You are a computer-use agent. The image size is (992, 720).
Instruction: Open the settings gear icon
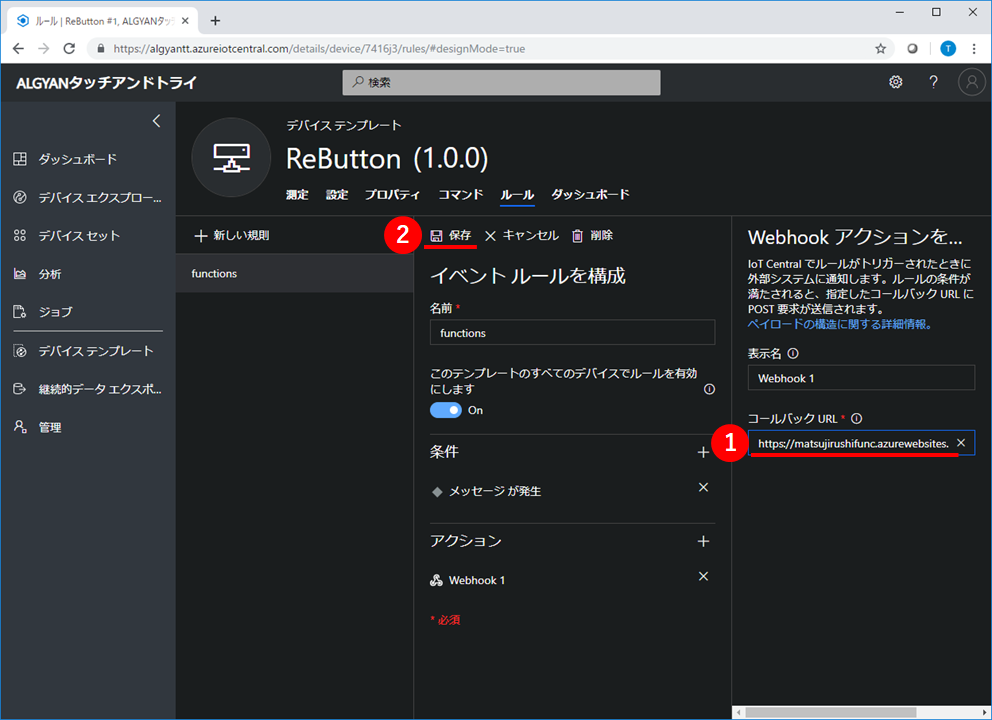(895, 82)
